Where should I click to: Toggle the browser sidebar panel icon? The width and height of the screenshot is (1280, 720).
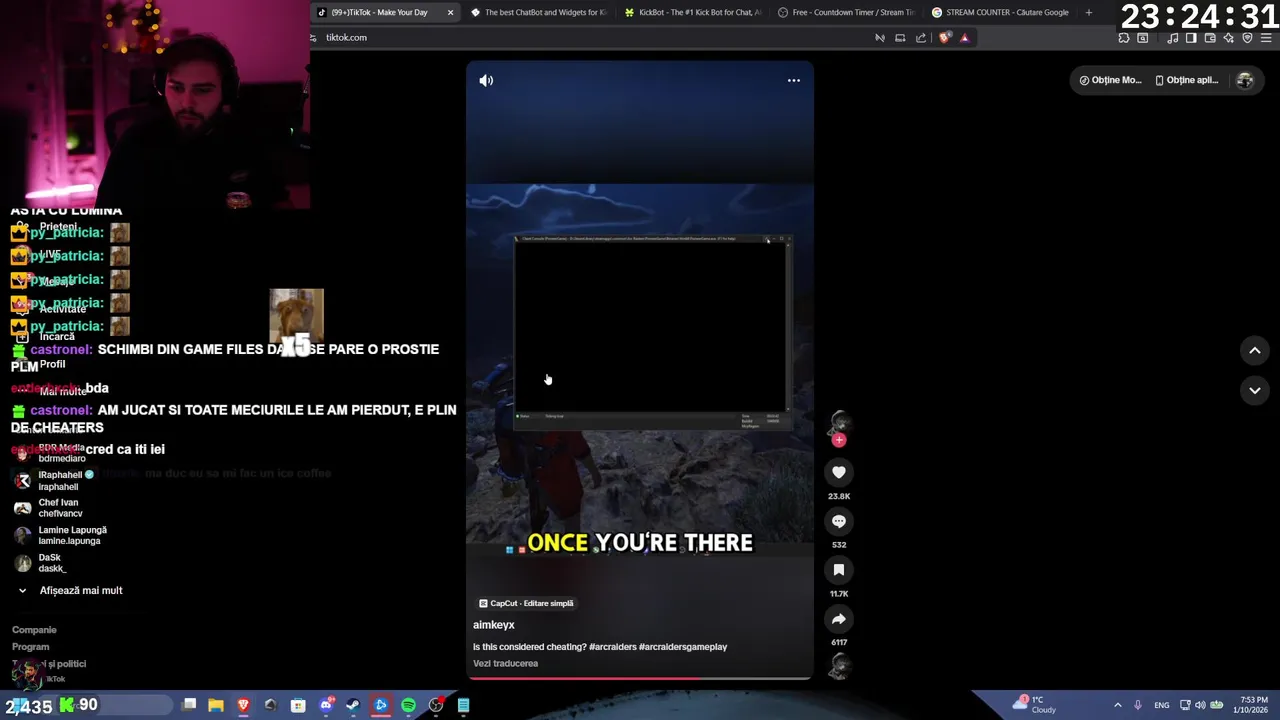(1191, 38)
